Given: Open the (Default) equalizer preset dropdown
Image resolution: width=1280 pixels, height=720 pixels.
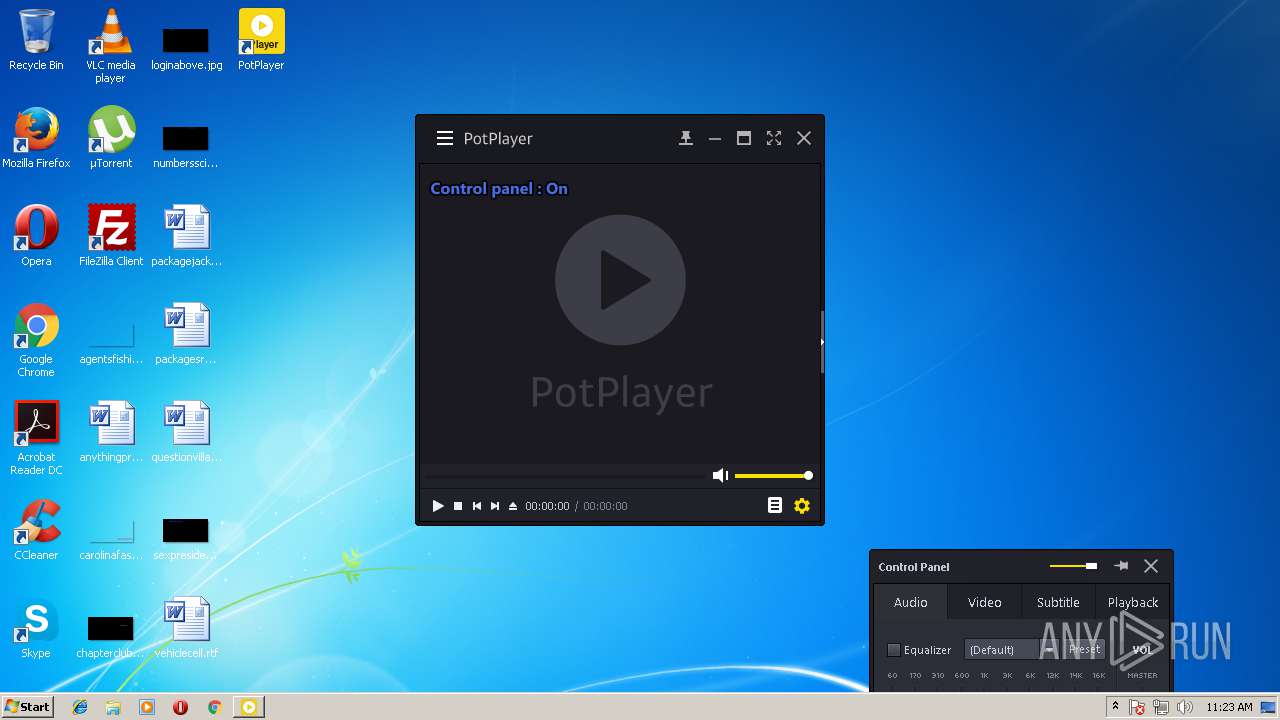Looking at the screenshot, I should [x=1010, y=650].
